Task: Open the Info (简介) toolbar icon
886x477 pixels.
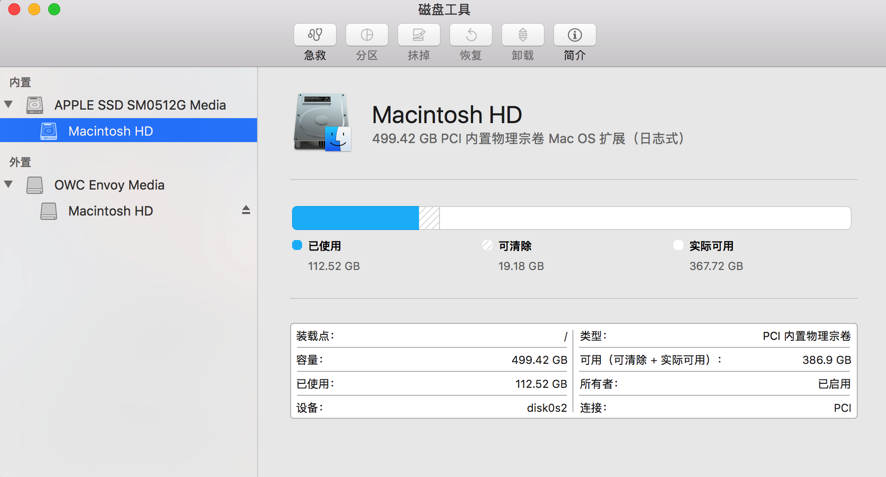Action: [575, 36]
